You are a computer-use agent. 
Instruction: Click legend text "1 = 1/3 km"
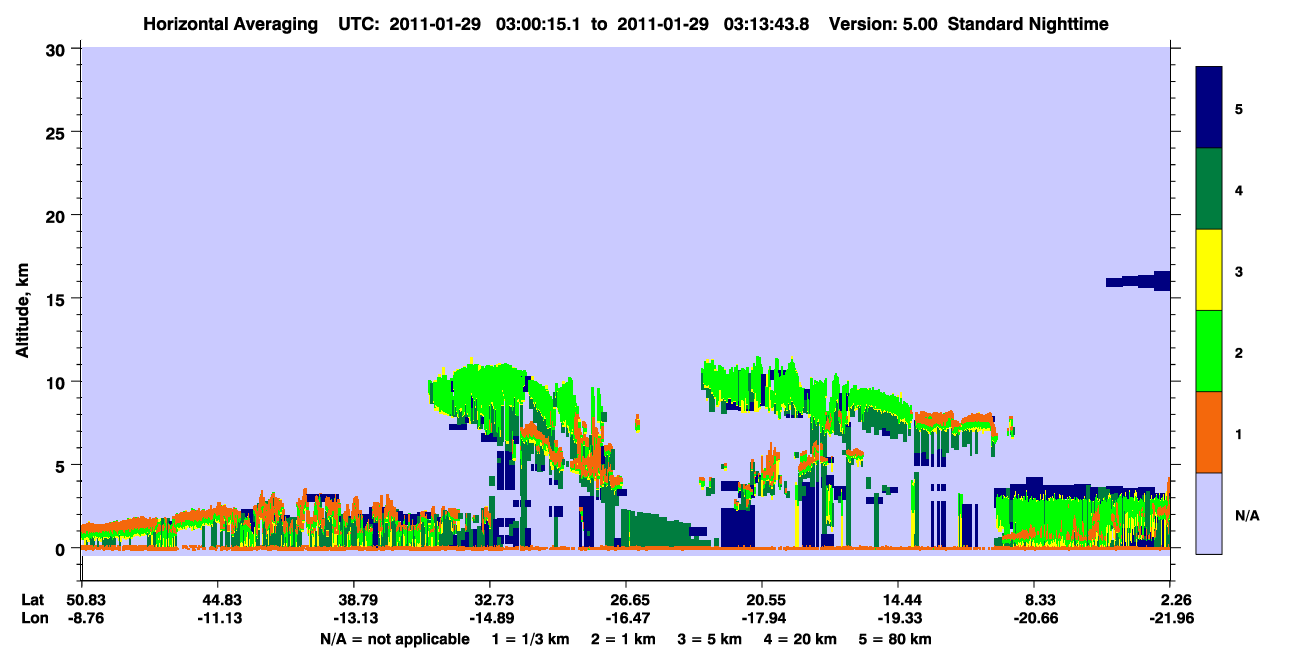[531, 638]
